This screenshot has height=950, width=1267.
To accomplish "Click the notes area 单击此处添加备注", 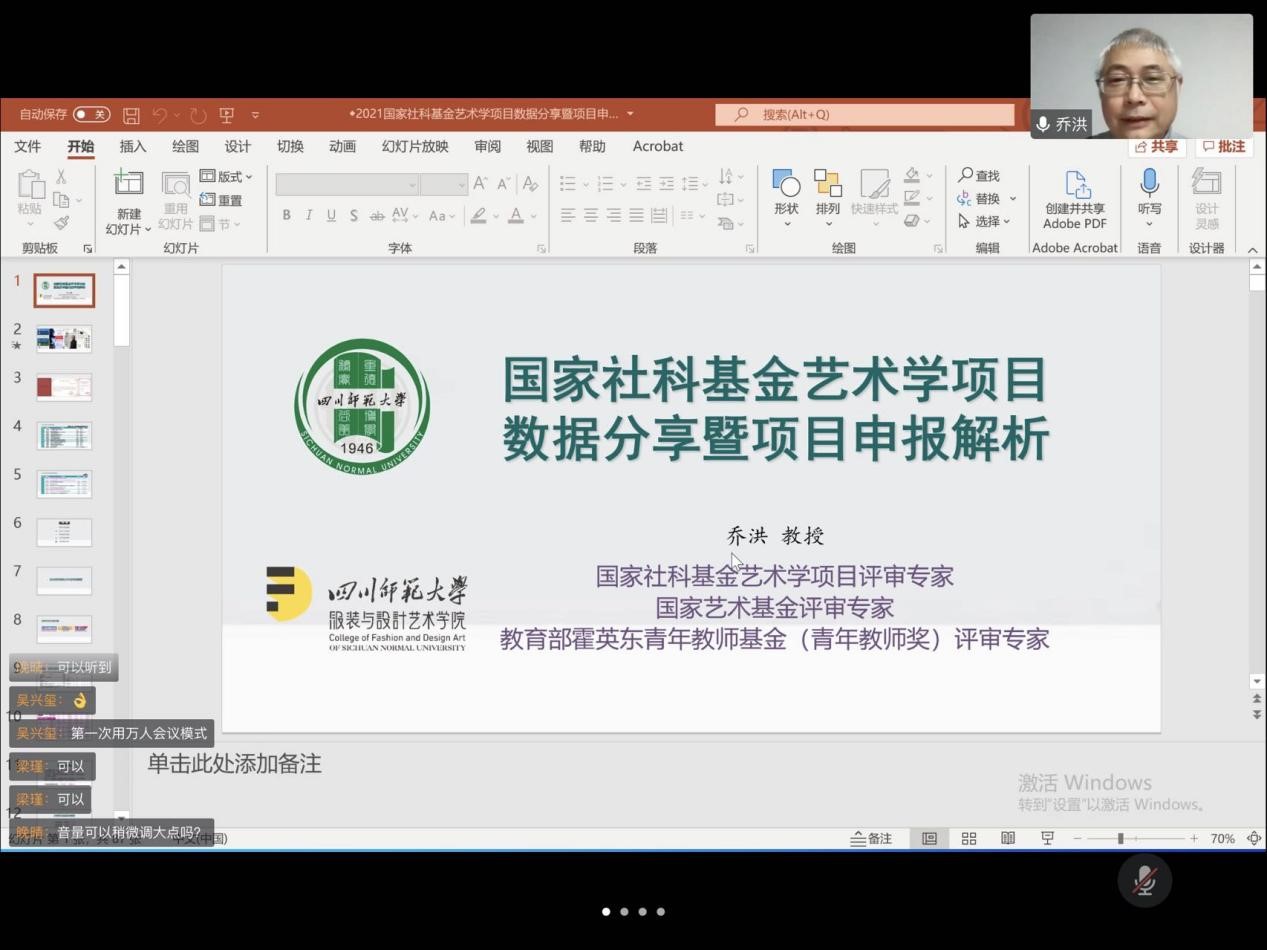I will point(234,764).
